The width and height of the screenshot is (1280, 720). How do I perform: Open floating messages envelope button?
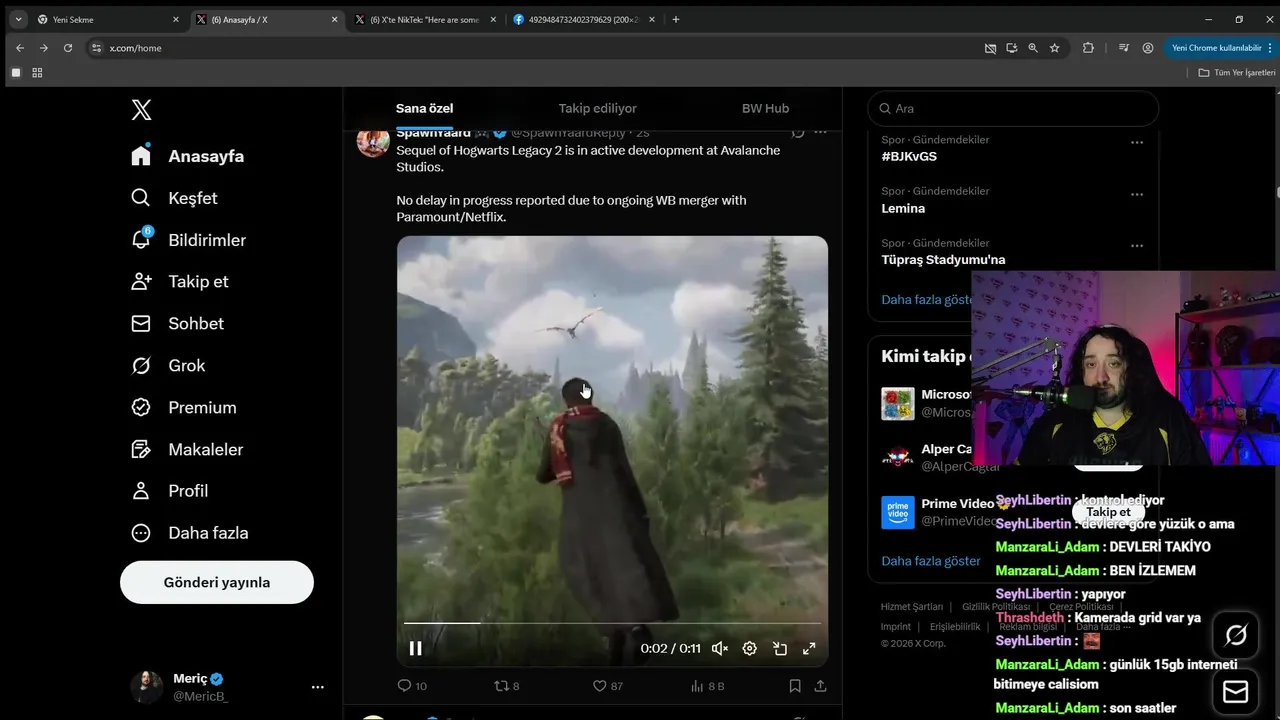click(1236, 692)
